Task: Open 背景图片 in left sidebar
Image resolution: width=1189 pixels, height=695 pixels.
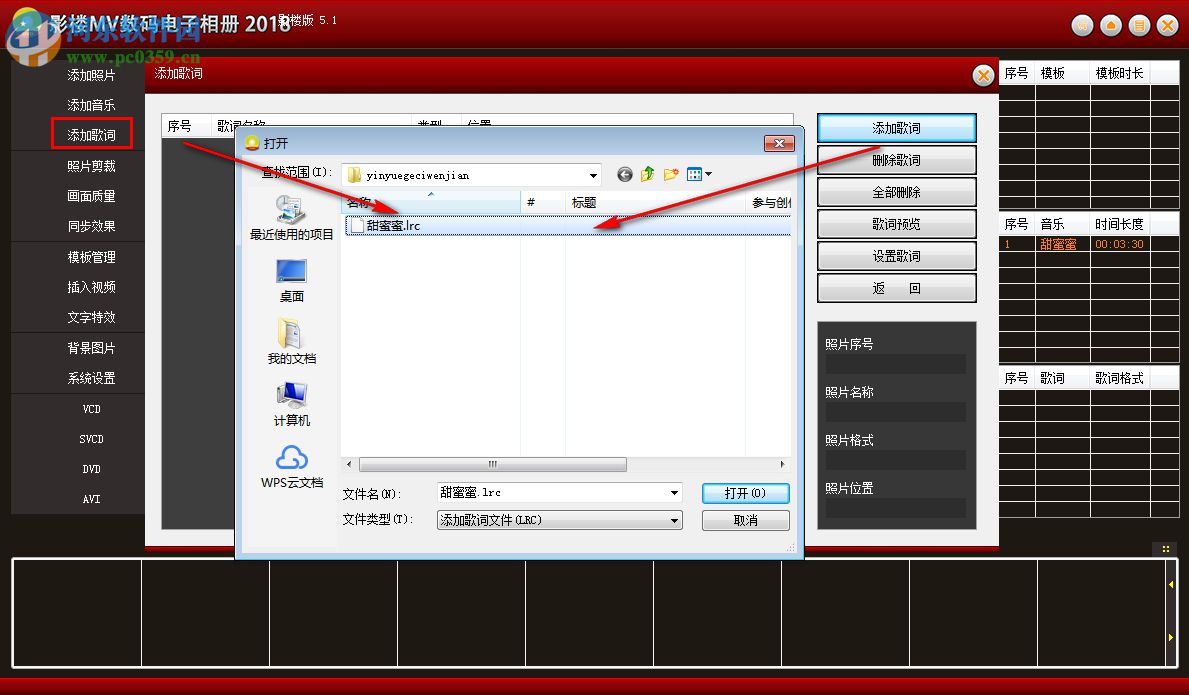Action: pos(92,348)
